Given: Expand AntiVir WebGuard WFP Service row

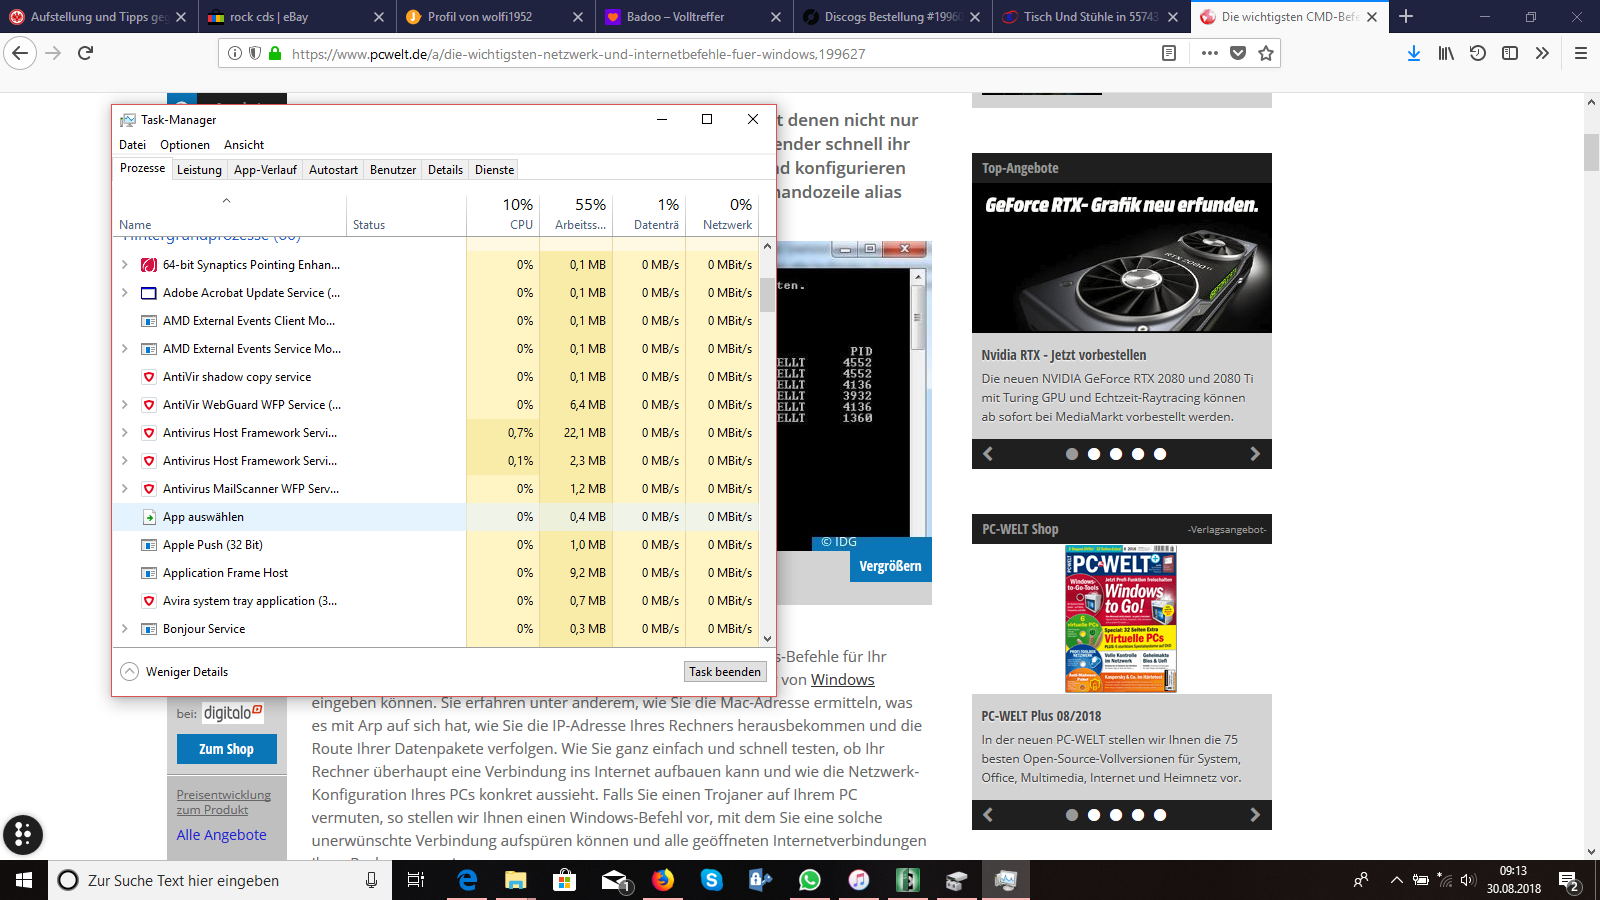Looking at the screenshot, I should pyautogui.click(x=124, y=405).
